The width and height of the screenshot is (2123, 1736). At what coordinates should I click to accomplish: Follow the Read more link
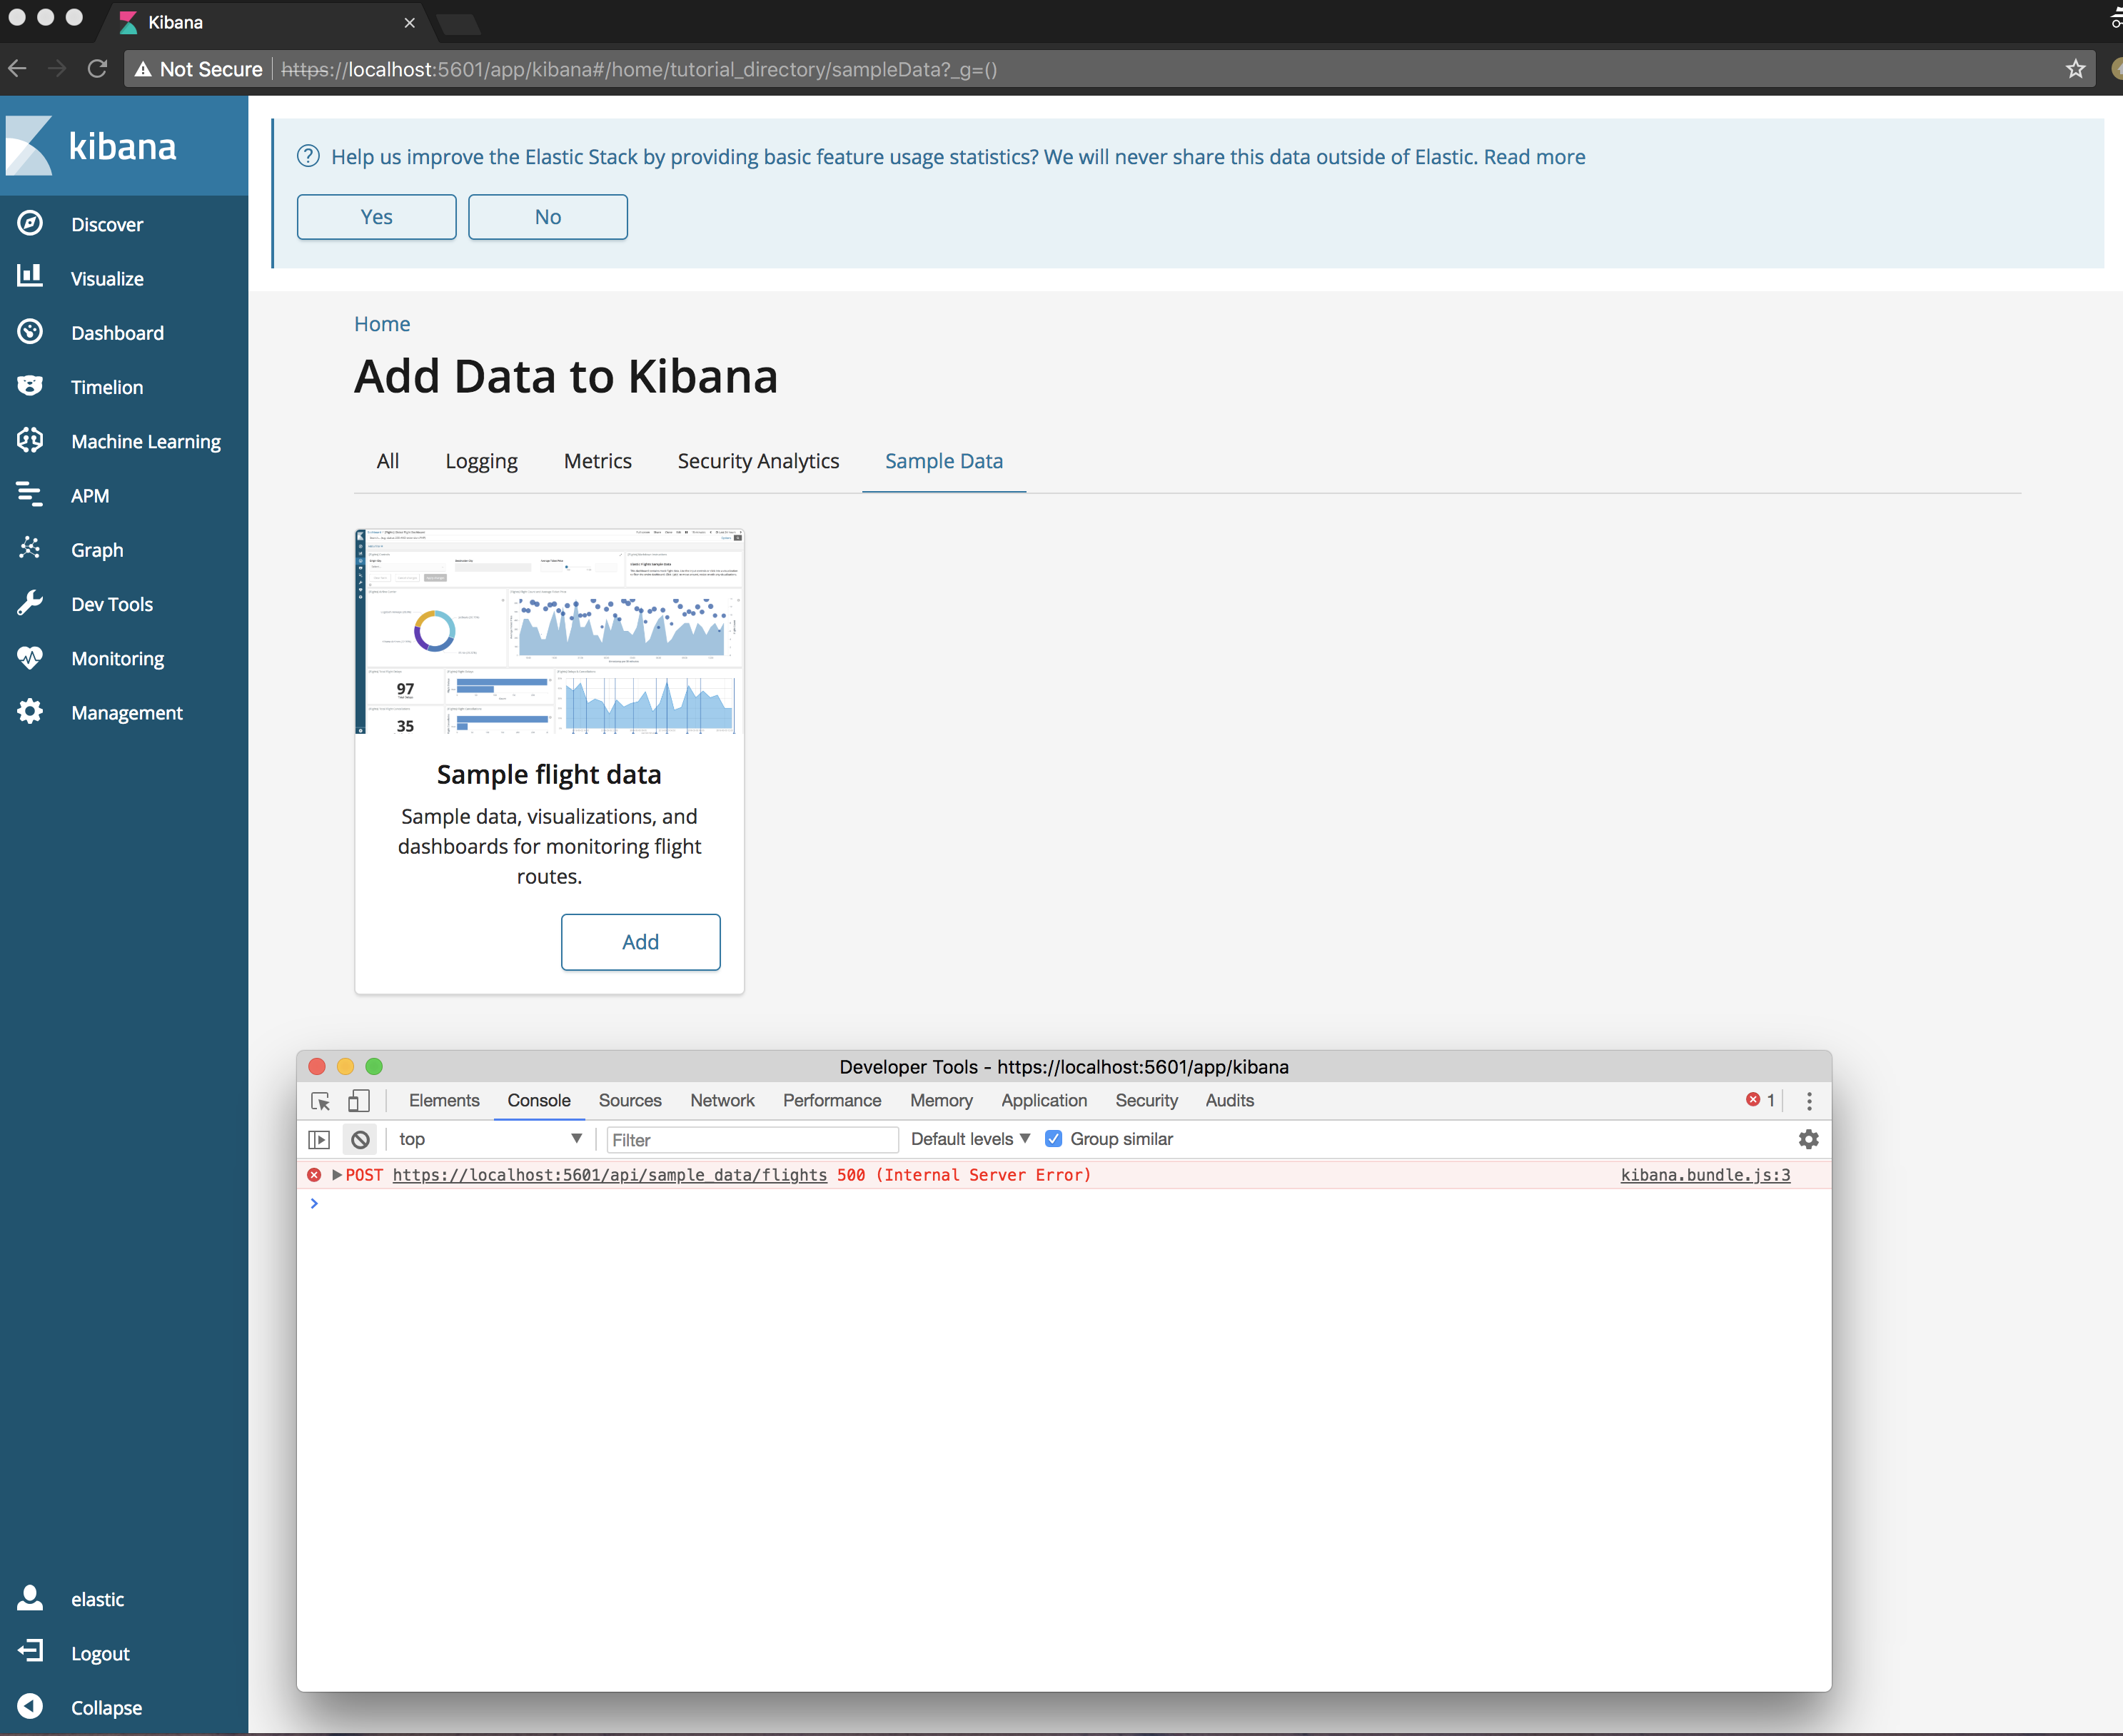pyautogui.click(x=1534, y=157)
